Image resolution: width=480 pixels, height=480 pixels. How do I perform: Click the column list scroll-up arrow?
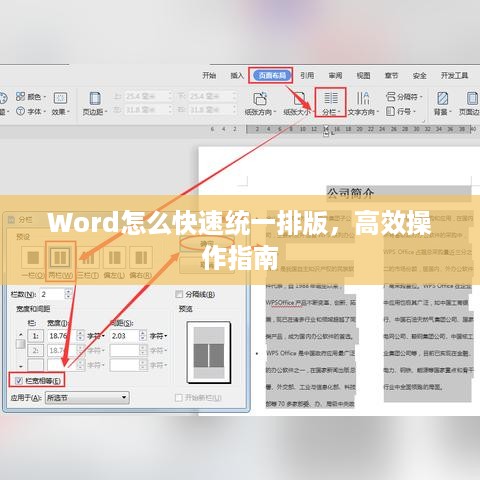pyautogui.click(x=21, y=335)
